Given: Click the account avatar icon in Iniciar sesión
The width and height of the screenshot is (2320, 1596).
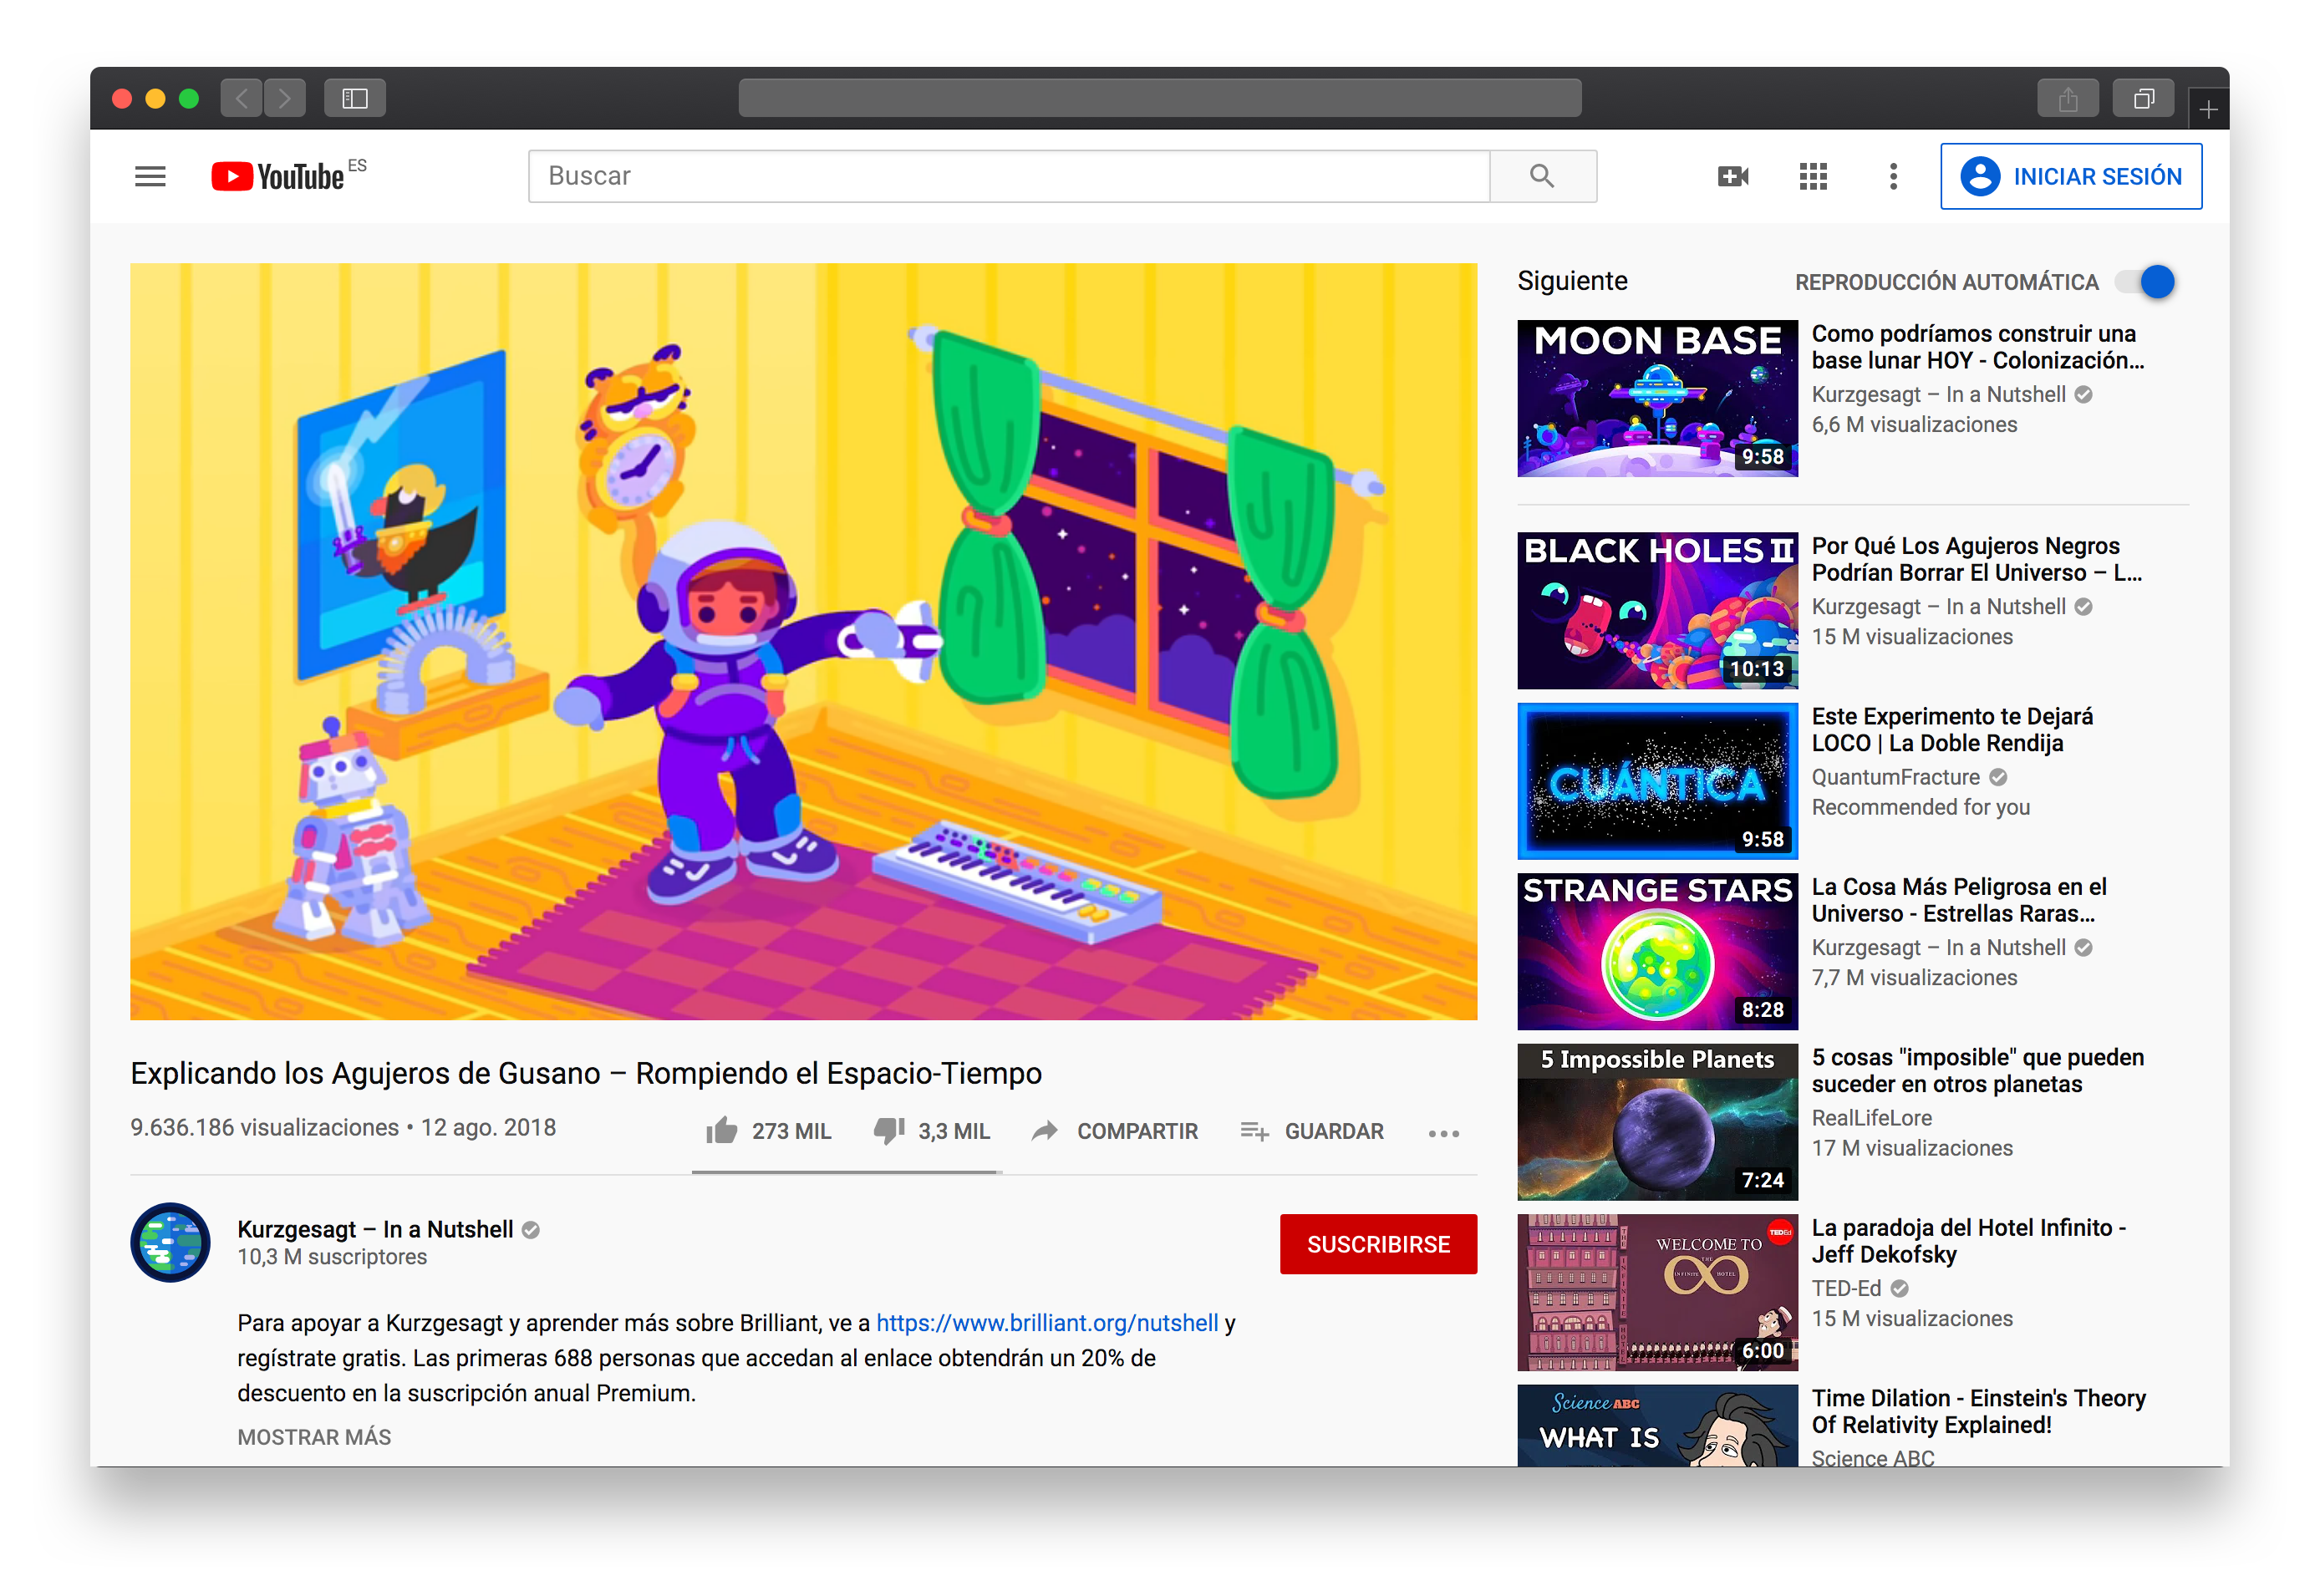Looking at the screenshot, I should [1980, 176].
